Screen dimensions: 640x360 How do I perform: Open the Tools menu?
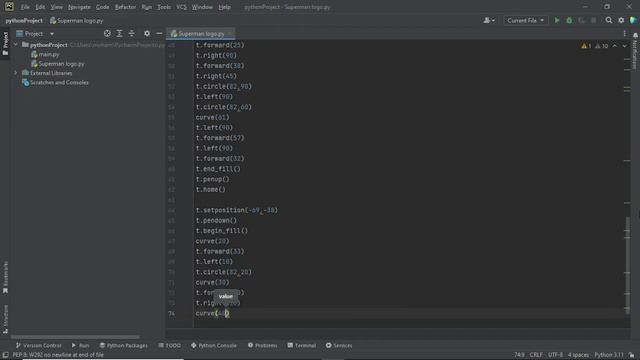coord(164,7)
